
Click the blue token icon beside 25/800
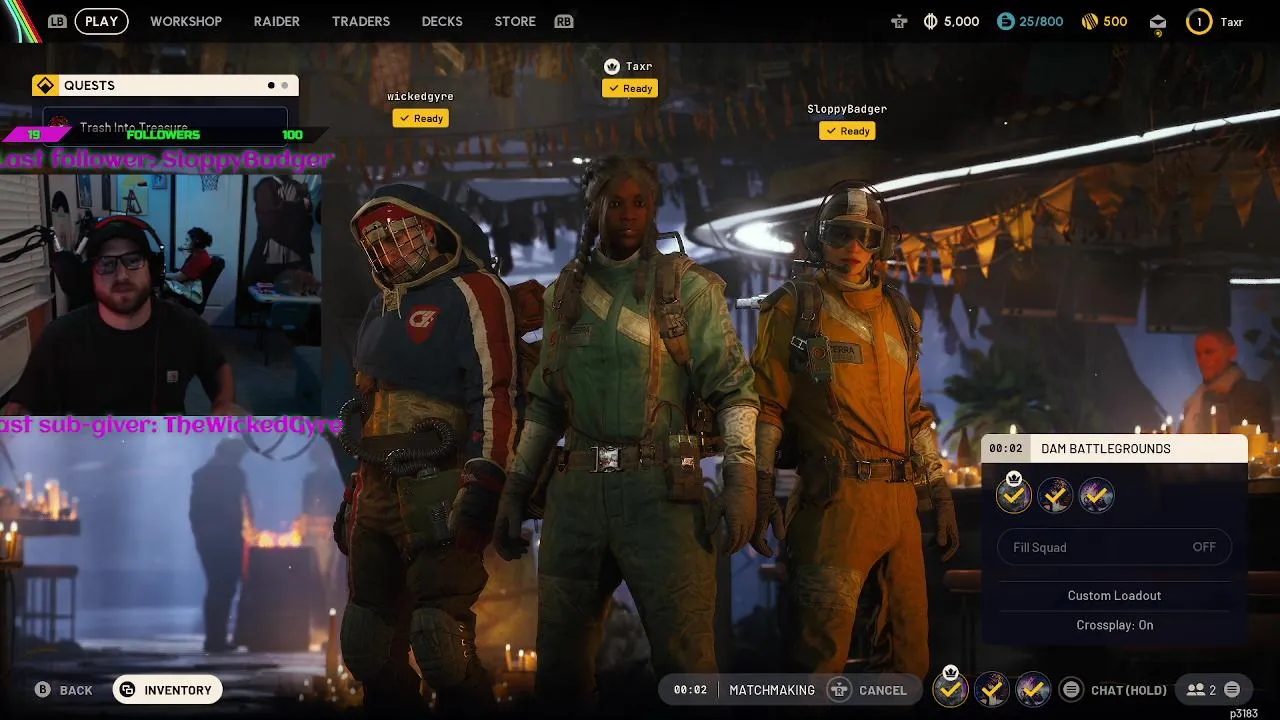[1006, 21]
